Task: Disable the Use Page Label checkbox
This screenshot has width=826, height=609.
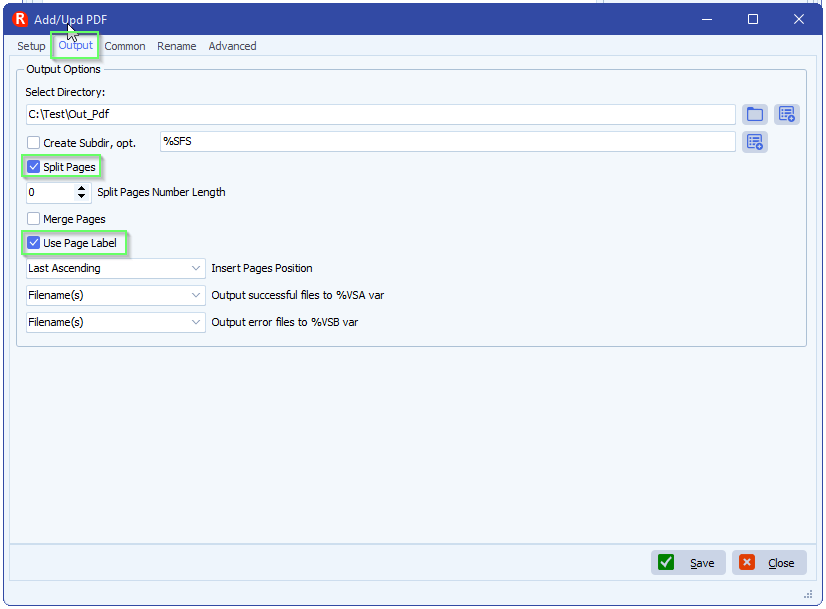Action: pos(34,243)
